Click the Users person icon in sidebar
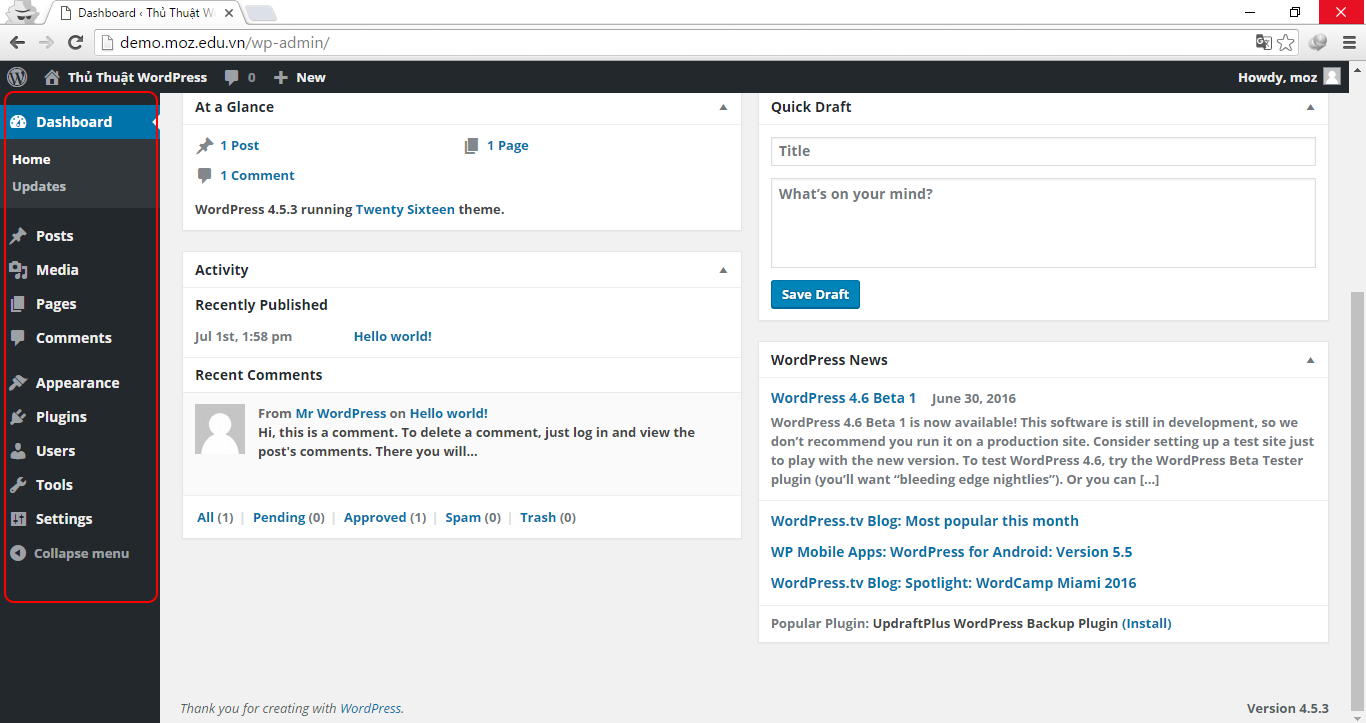The image size is (1366, 723). coord(18,451)
